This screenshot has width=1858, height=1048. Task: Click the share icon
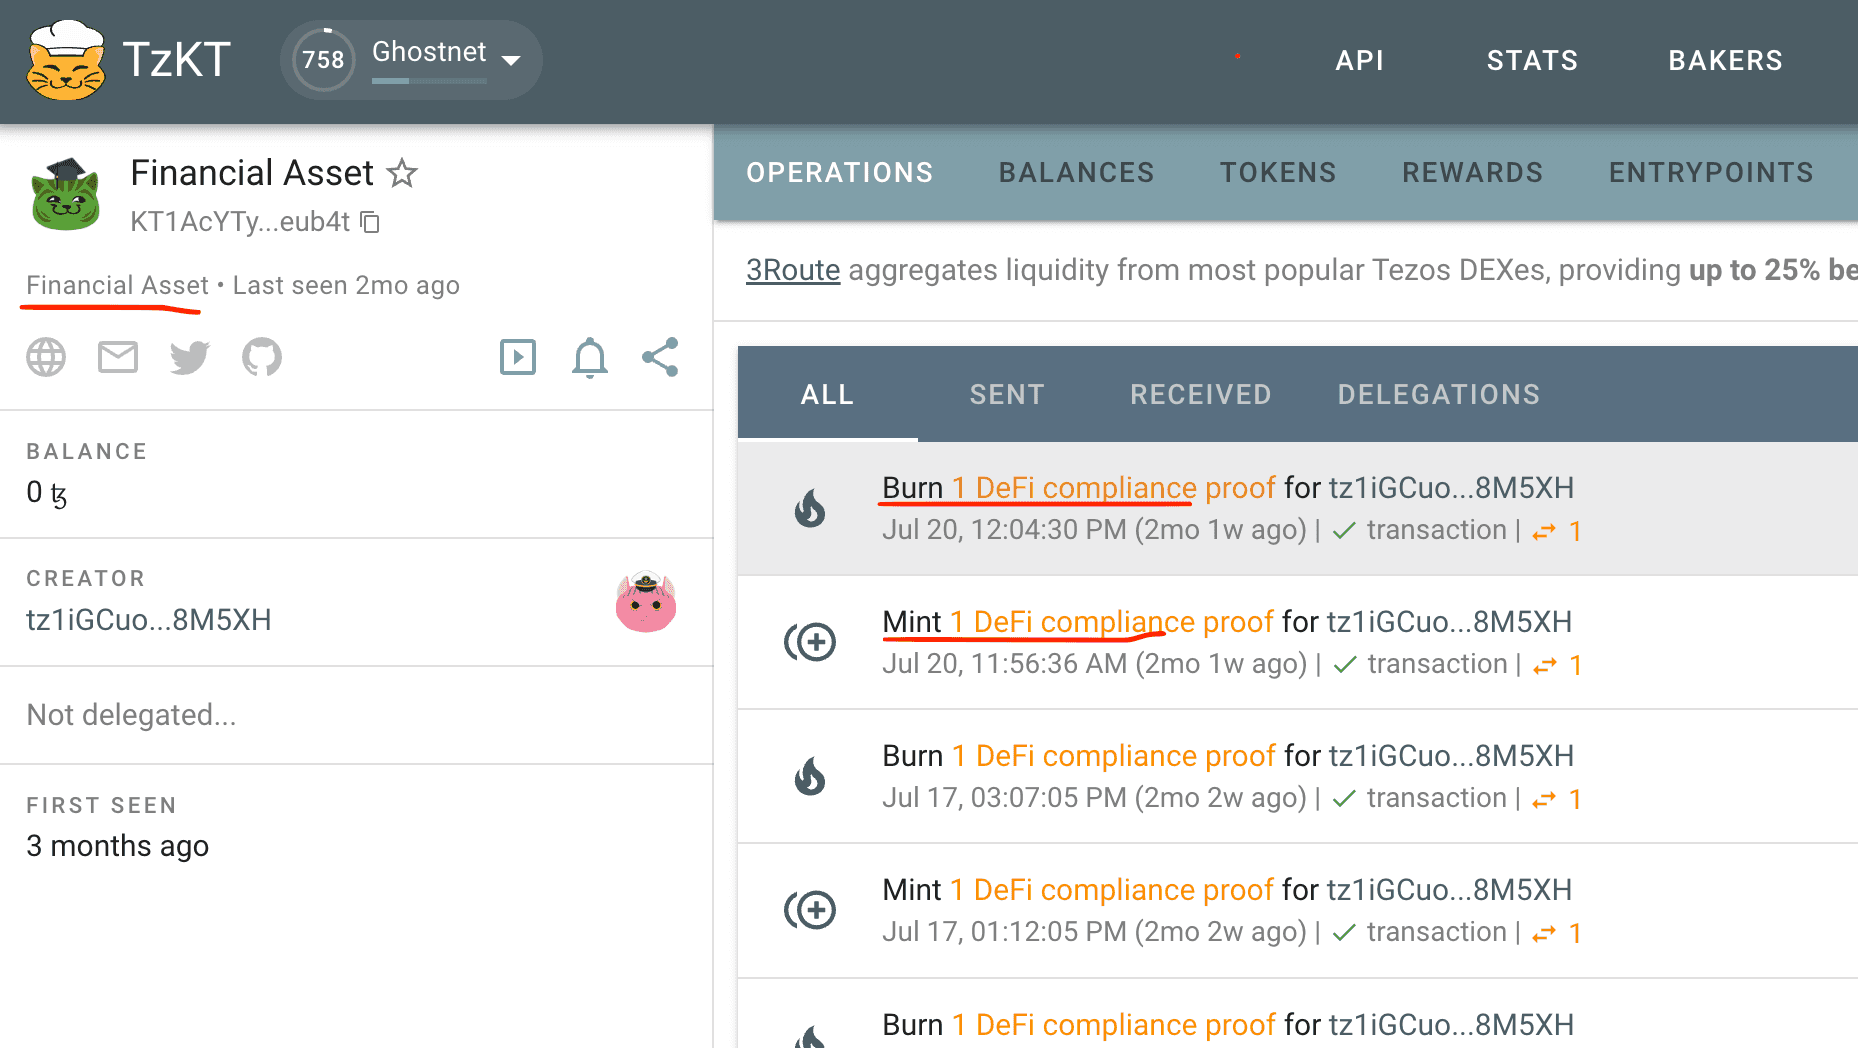[x=660, y=357]
